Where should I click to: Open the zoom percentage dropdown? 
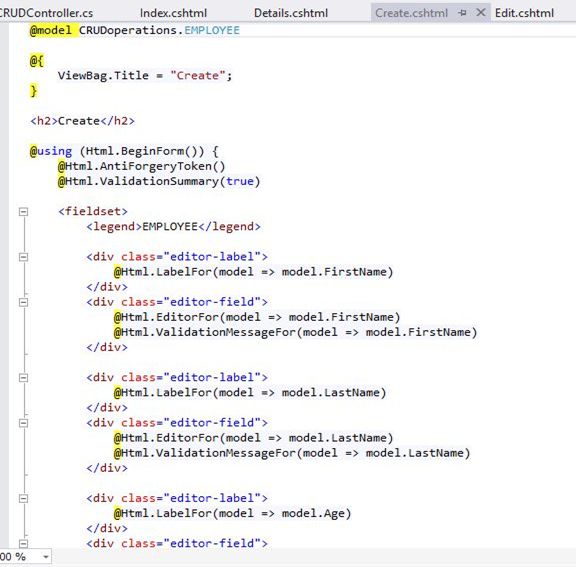pyautogui.click(x=46, y=557)
